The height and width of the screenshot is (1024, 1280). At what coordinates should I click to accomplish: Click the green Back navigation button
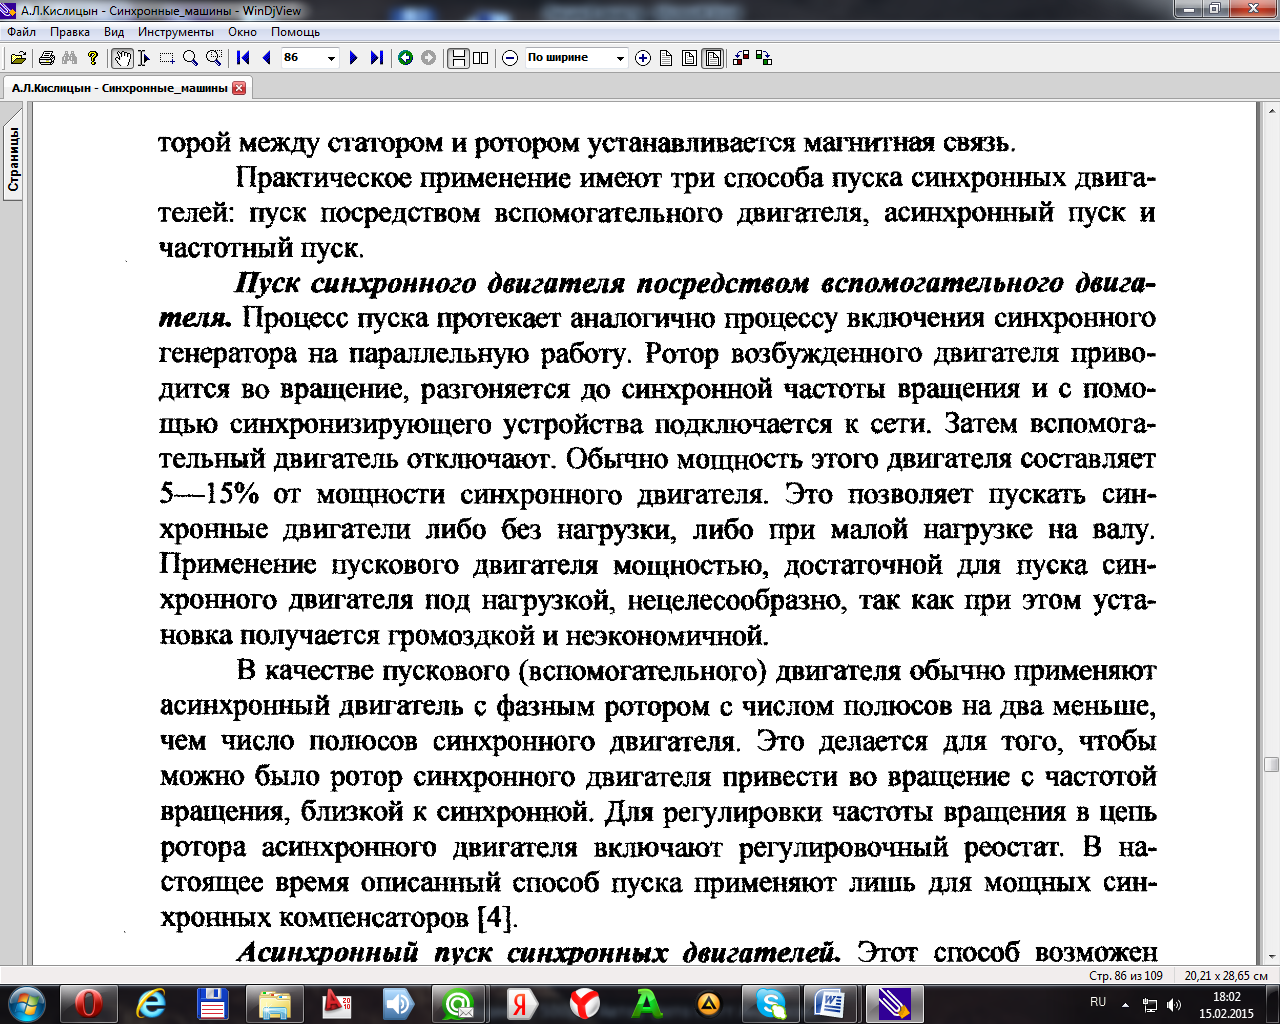pos(405,58)
